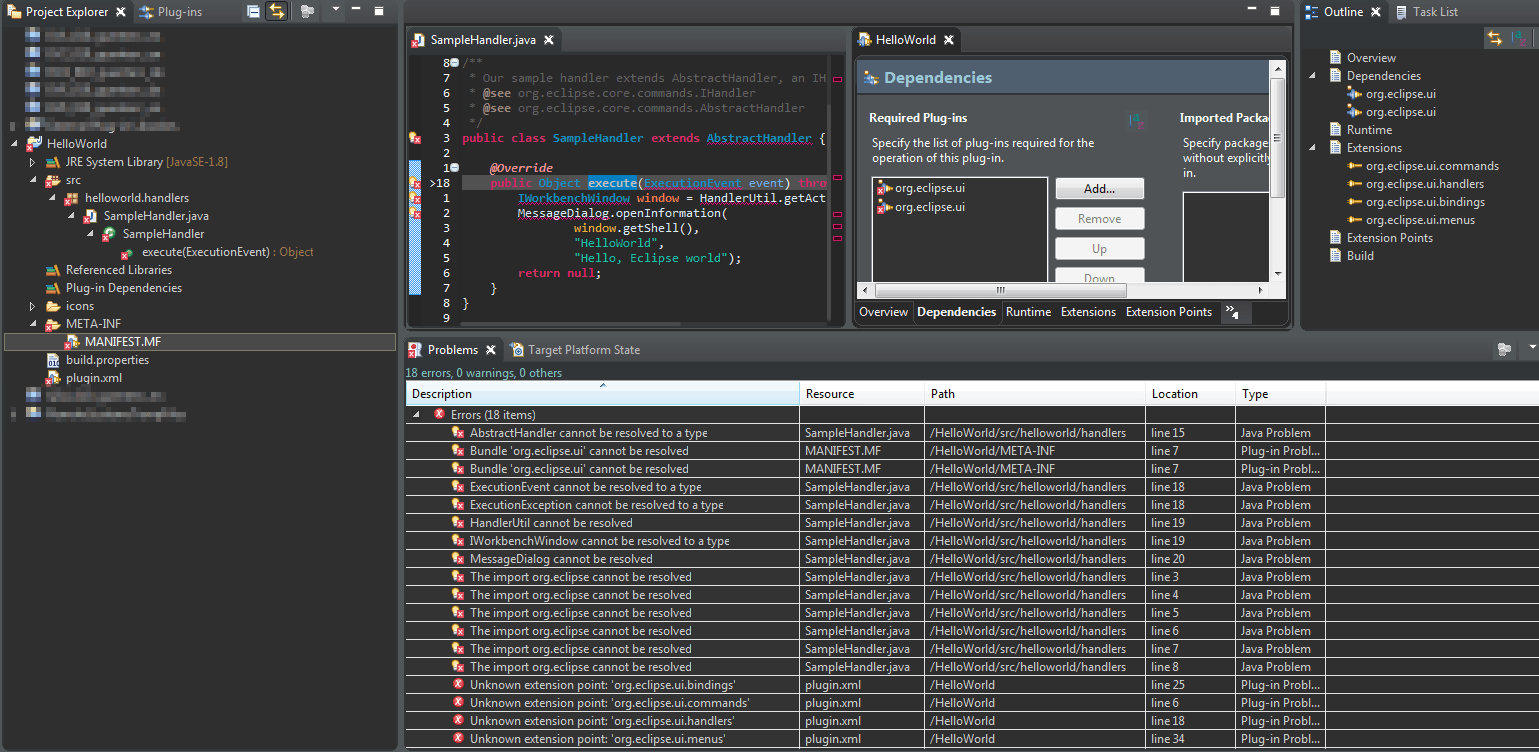Switch to the Plug-ins view tab
Screen dimensions: 1539x752
[x=171, y=12]
